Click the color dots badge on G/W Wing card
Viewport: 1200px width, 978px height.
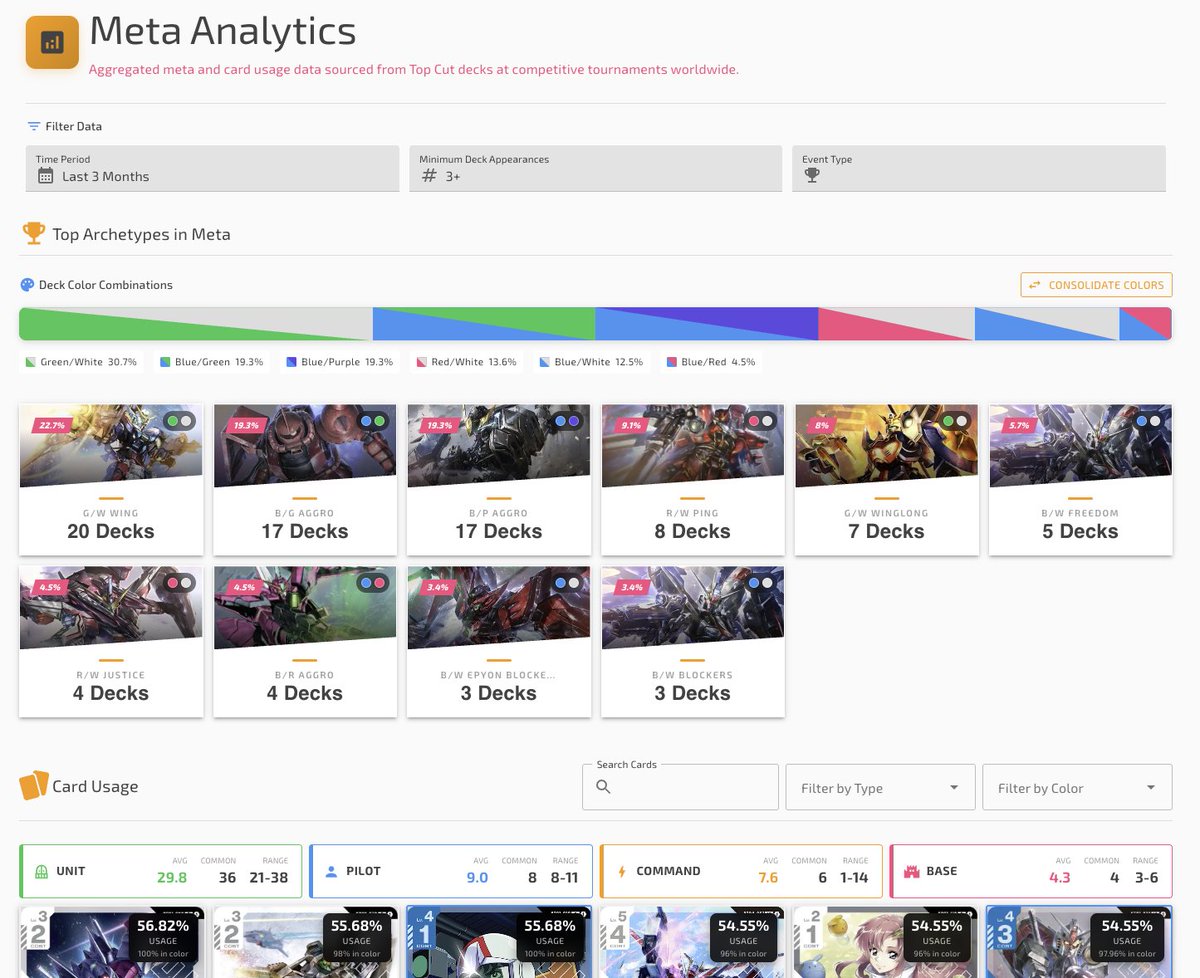pyautogui.click(x=181, y=421)
